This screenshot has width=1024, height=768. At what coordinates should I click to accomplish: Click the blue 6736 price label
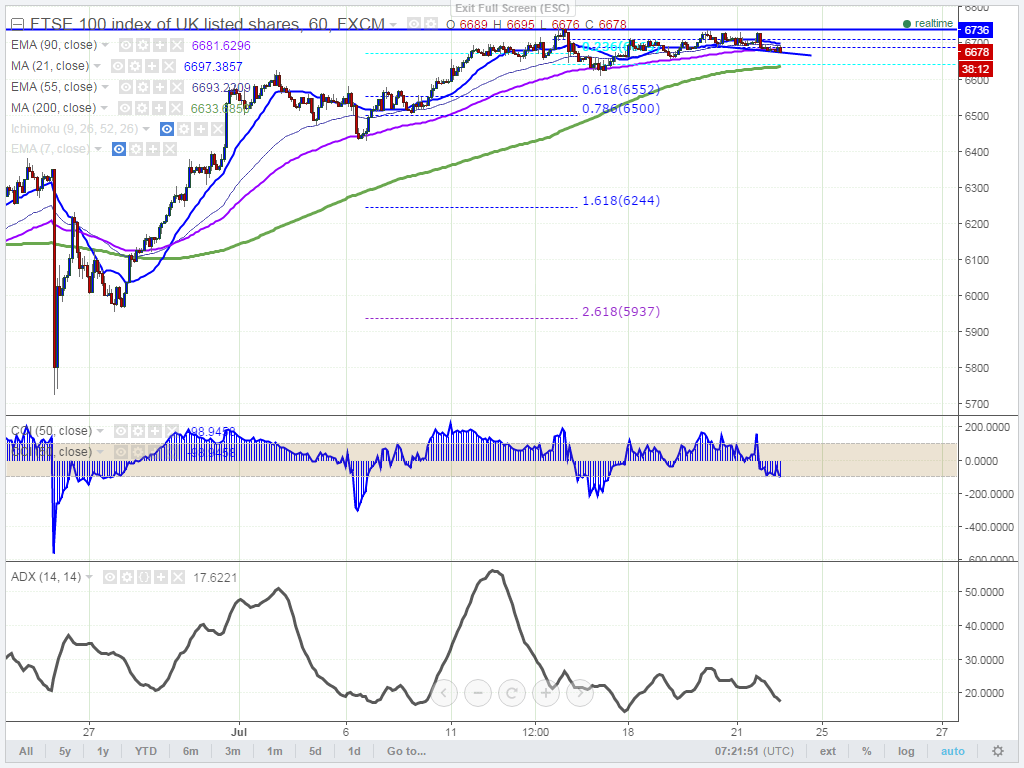pyautogui.click(x=976, y=30)
